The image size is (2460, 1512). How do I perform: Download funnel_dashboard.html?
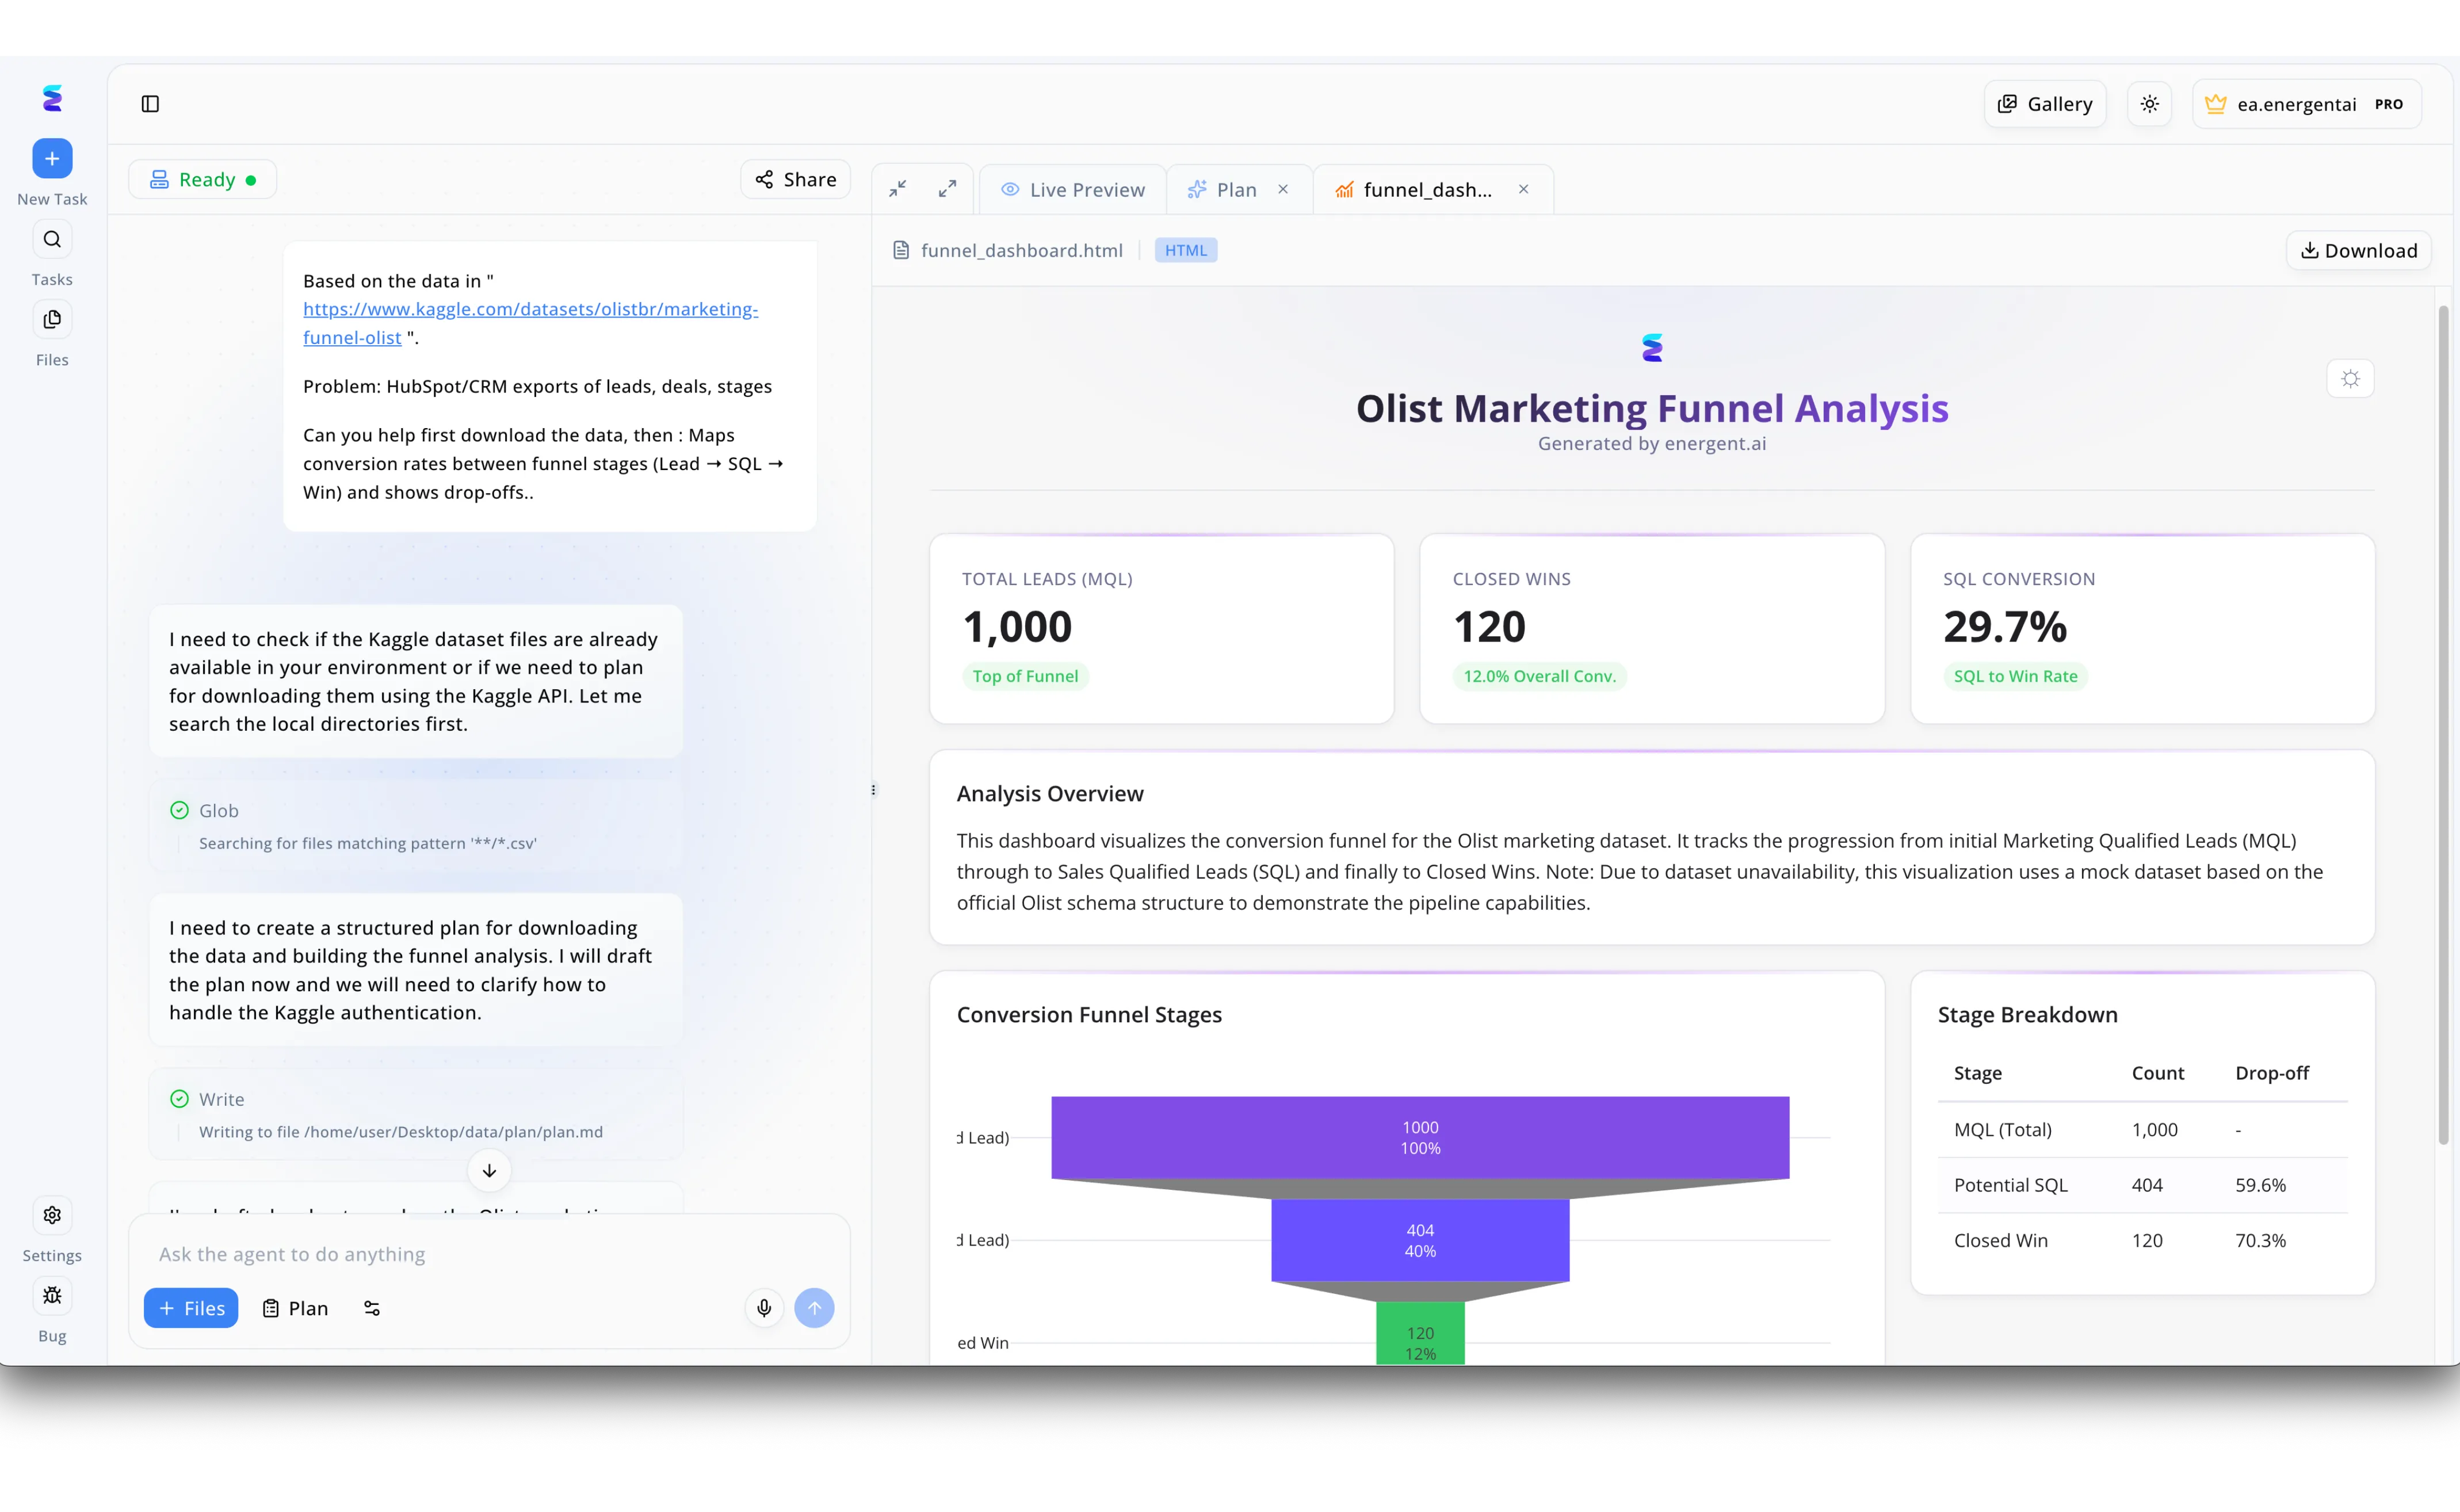pos(2358,250)
